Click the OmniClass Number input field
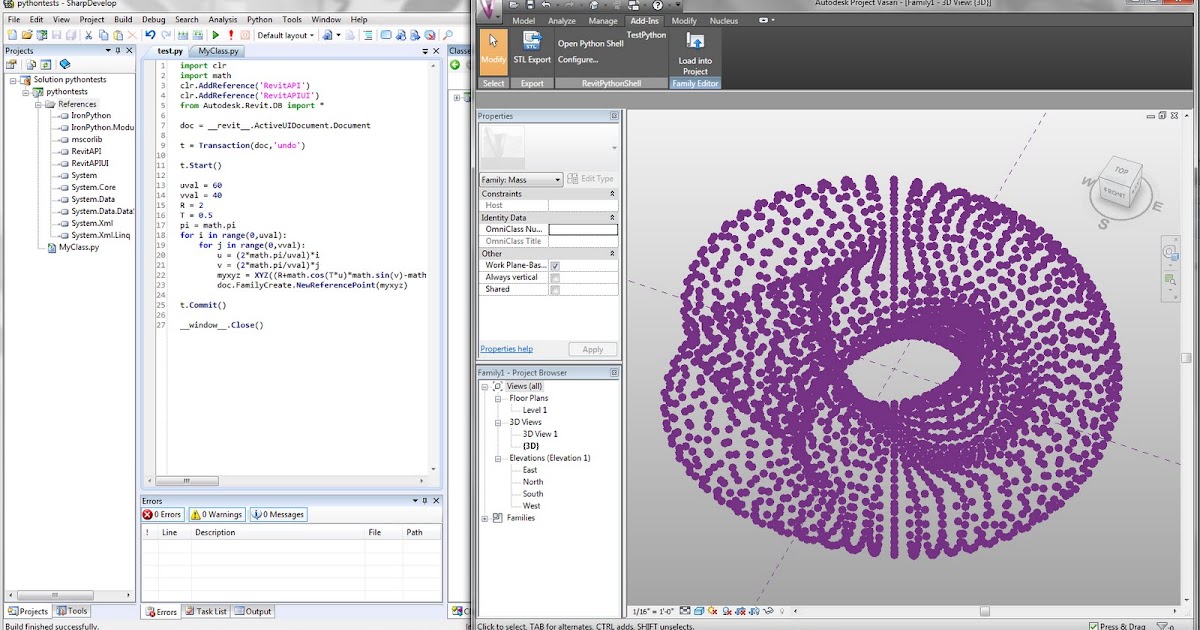Viewport: 1200px width, 630px height. click(x=582, y=229)
